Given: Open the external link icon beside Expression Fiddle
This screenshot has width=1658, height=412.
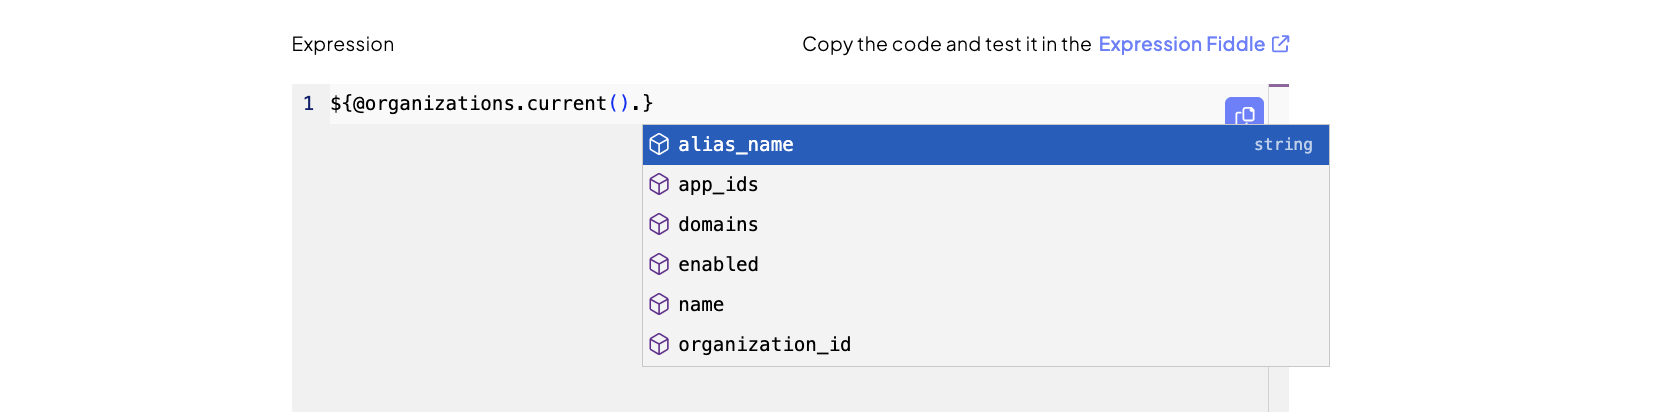Looking at the screenshot, I should [x=1280, y=44].
